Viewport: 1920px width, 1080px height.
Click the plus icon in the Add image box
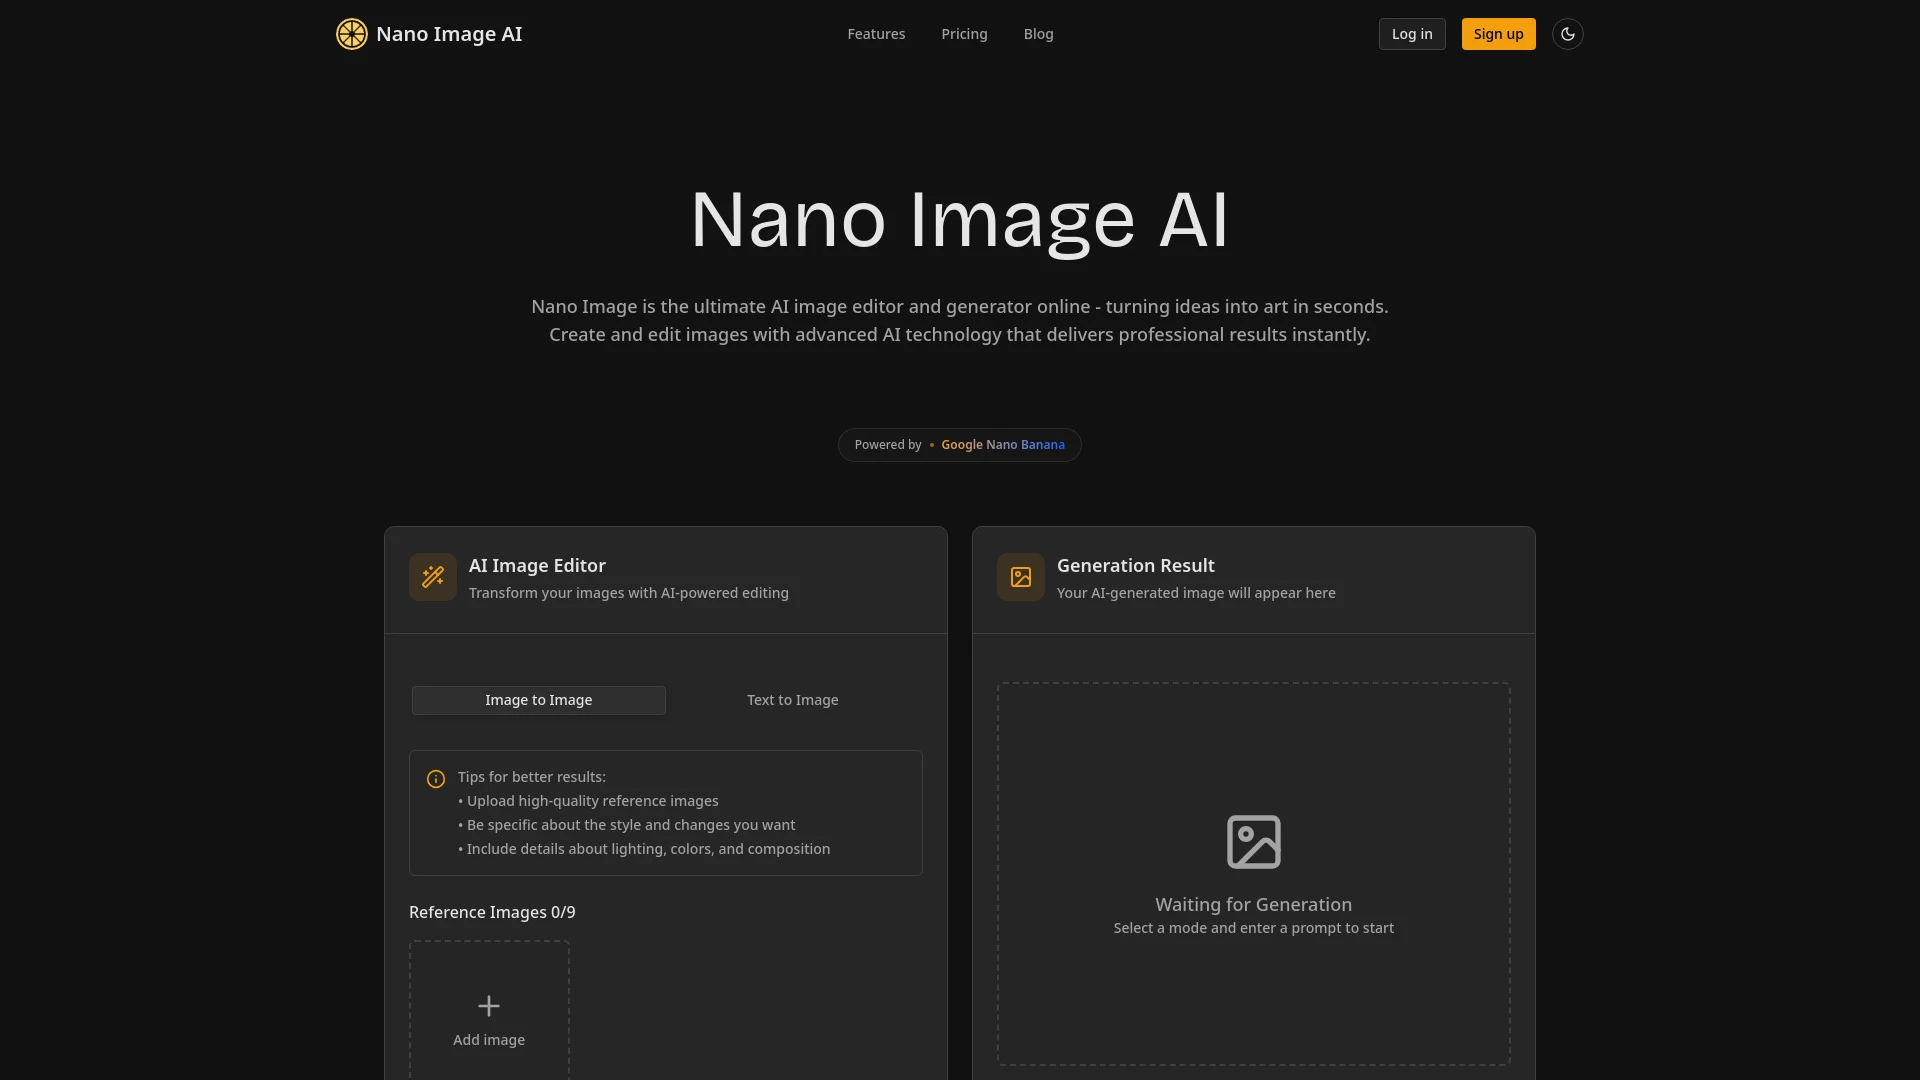pos(488,1005)
